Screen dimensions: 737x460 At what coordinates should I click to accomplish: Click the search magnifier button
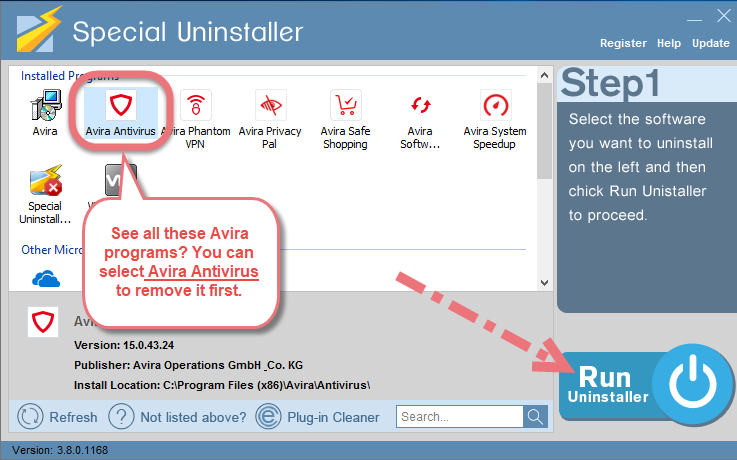pyautogui.click(x=535, y=416)
